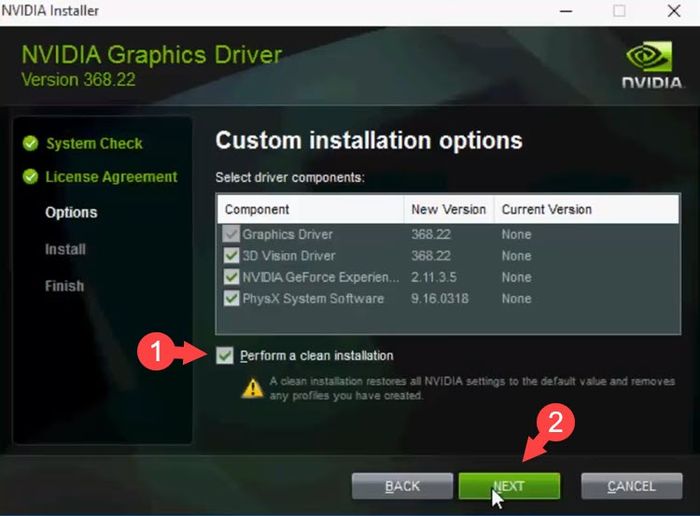The height and width of the screenshot is (516, 700).
Task: Click the CANCEL button
Action: point(632,486)
